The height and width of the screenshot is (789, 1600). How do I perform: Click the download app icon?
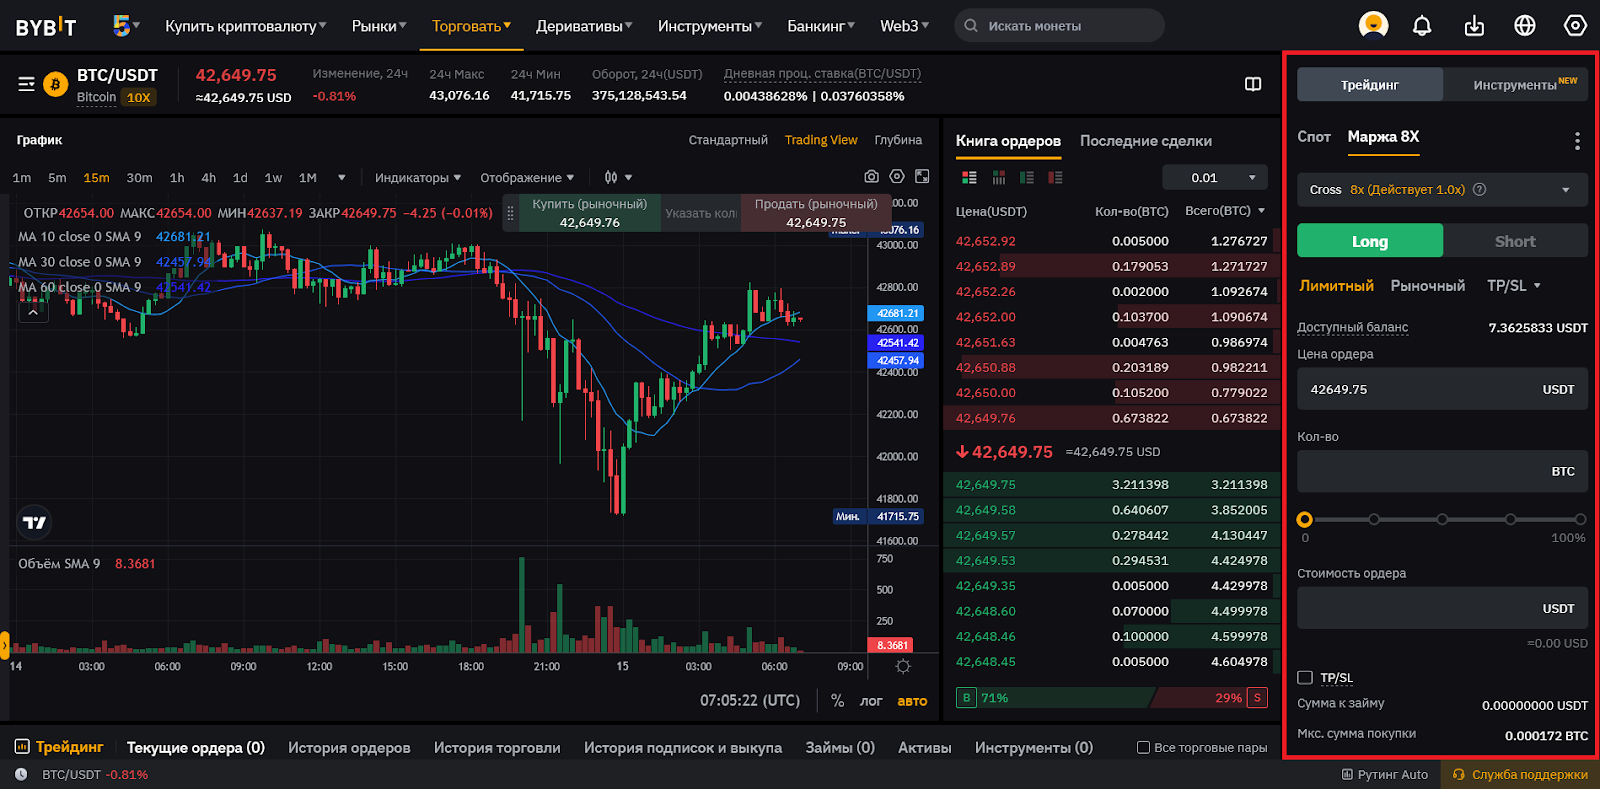pyautogui.click(x=1474, y=26)
